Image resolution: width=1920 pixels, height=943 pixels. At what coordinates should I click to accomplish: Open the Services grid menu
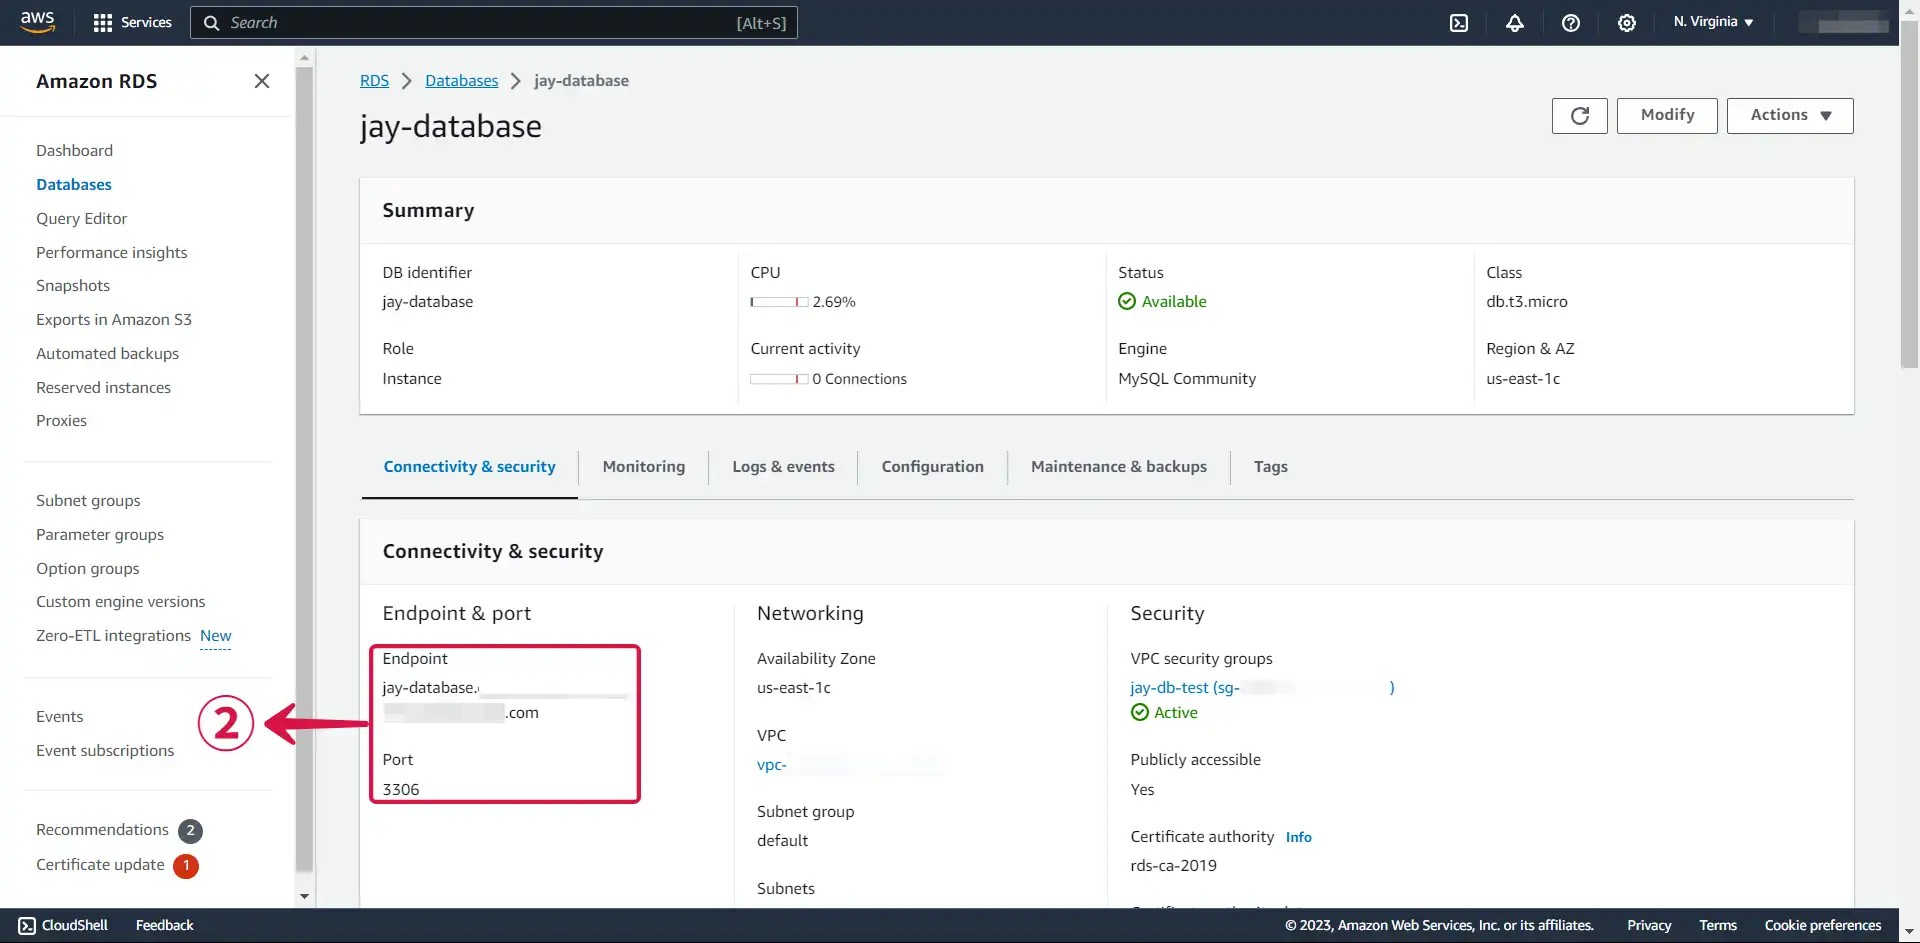132,22
